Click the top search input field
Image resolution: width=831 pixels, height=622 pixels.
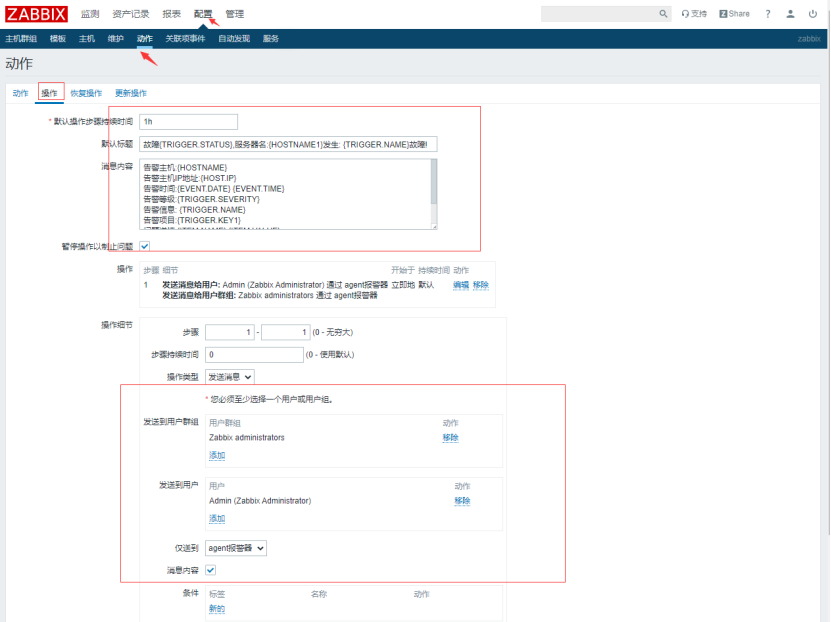click(599, 14)
